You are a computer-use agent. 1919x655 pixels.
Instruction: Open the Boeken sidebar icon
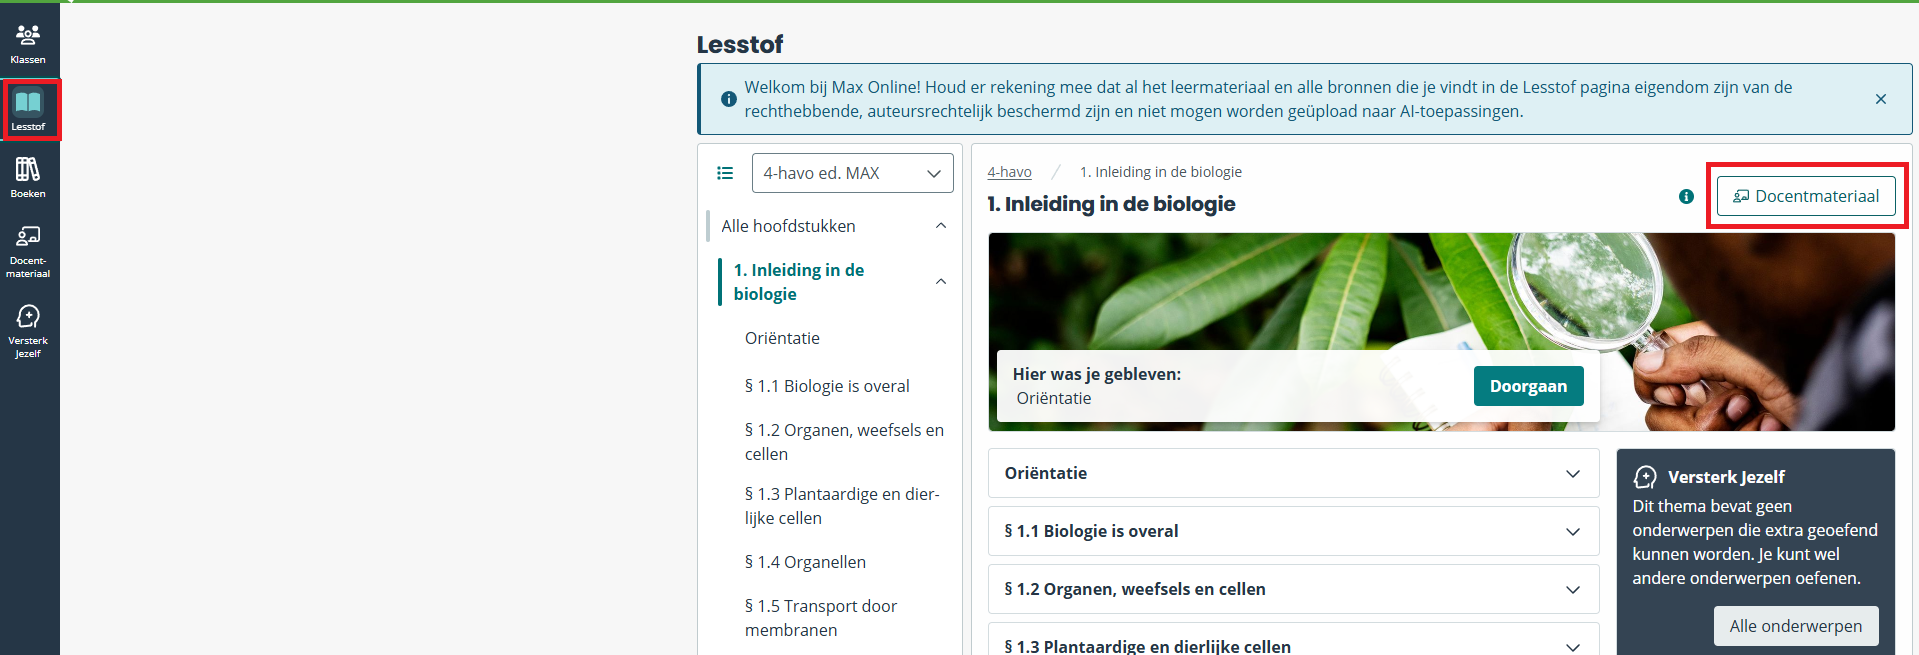pos(28,177)
